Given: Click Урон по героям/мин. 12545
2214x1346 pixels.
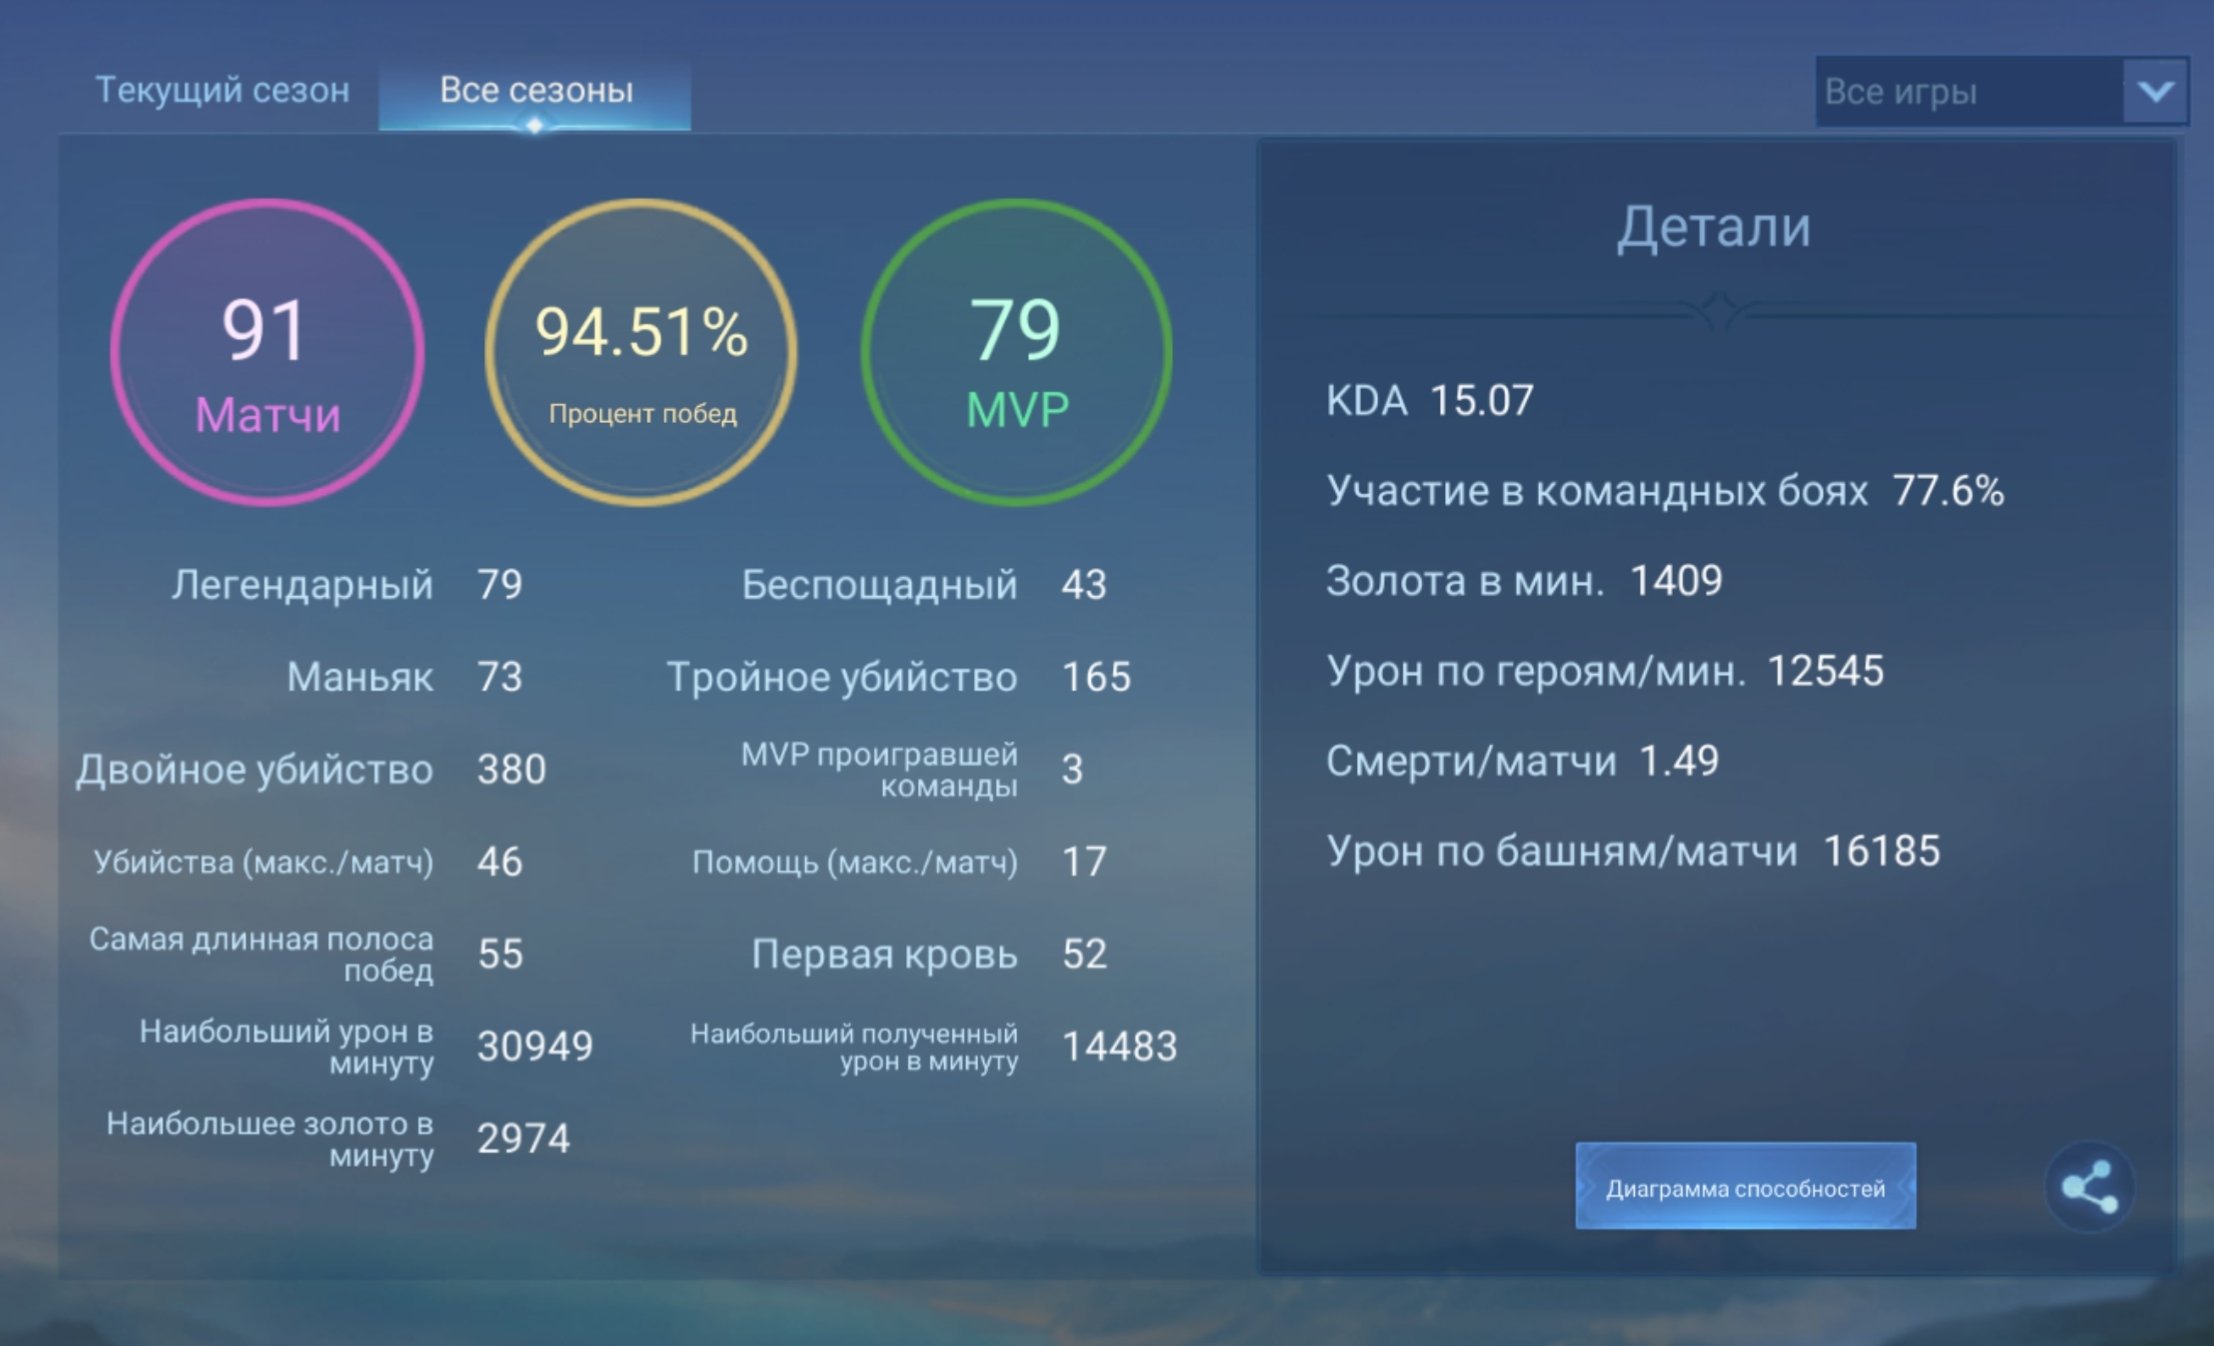Looking at the screenshot, I should 1605,671.
